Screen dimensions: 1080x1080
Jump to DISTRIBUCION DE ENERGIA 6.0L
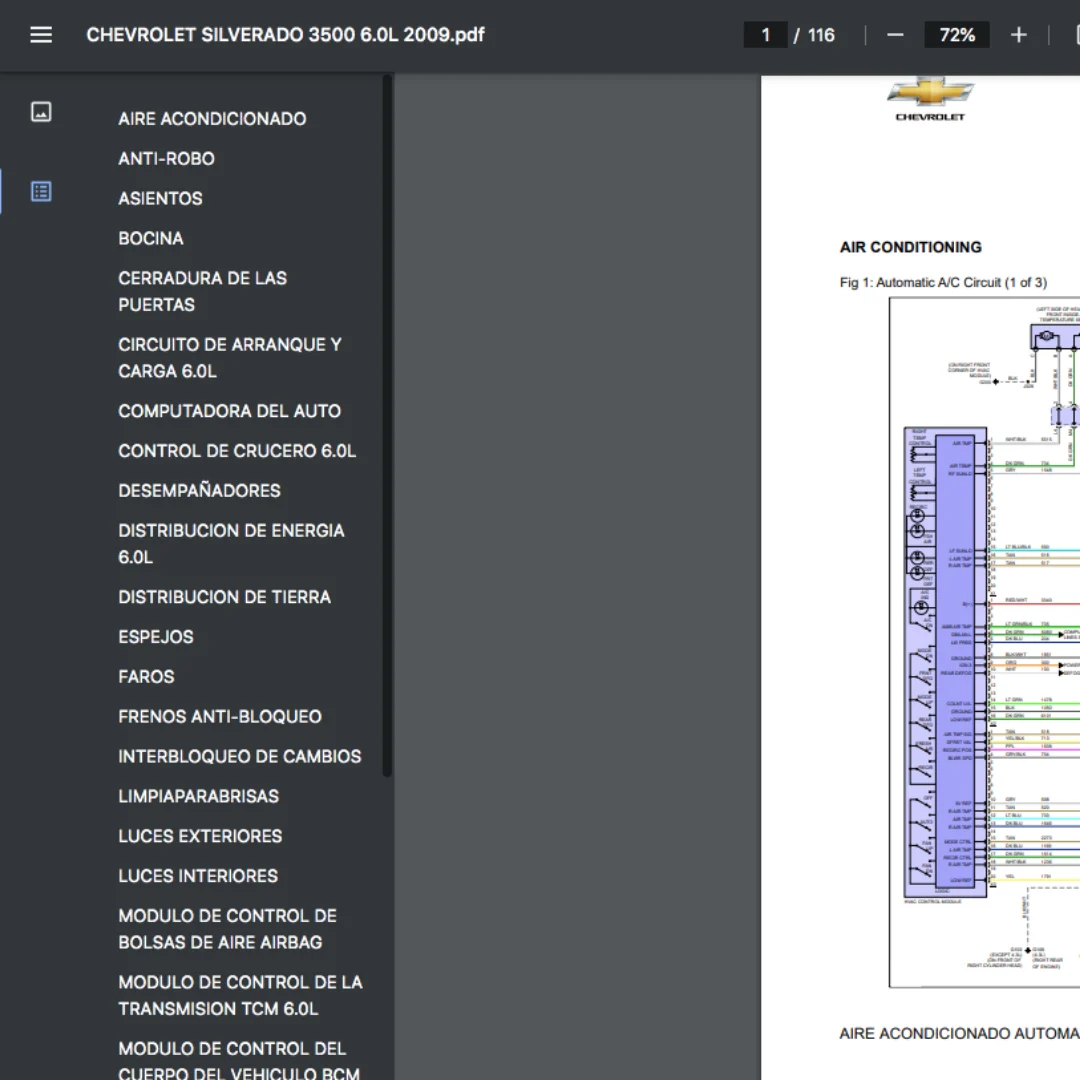coord(231,544)
